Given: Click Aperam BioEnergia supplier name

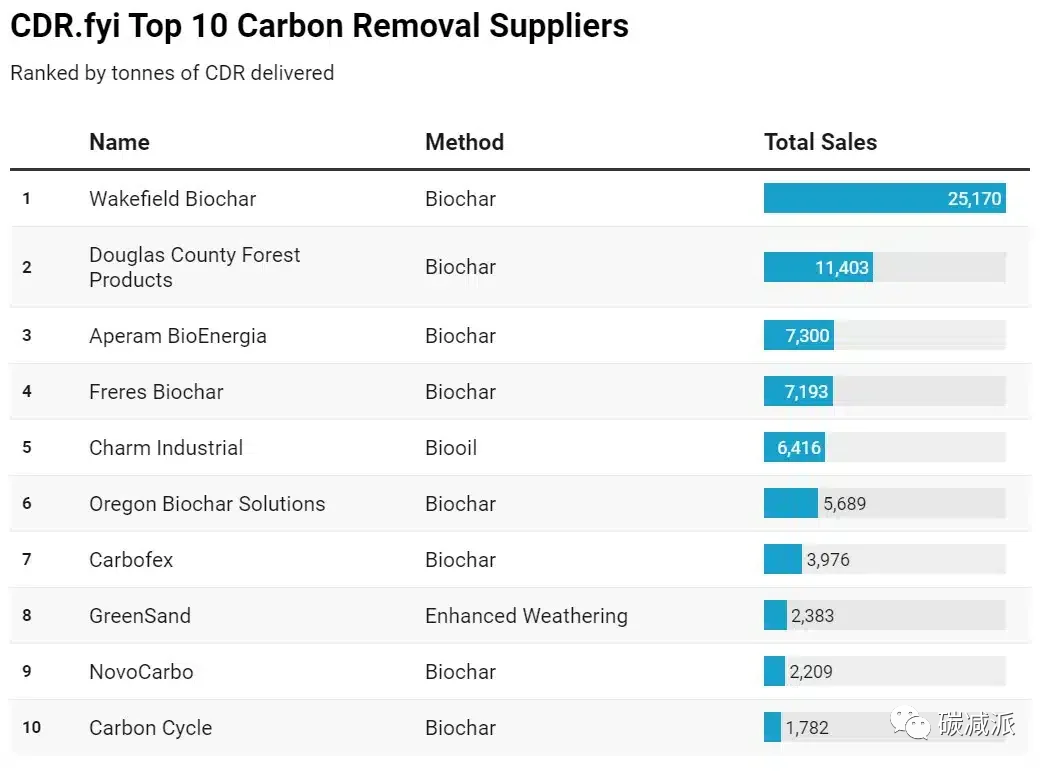Looking at the screenshot, I should tap(177, 336).
